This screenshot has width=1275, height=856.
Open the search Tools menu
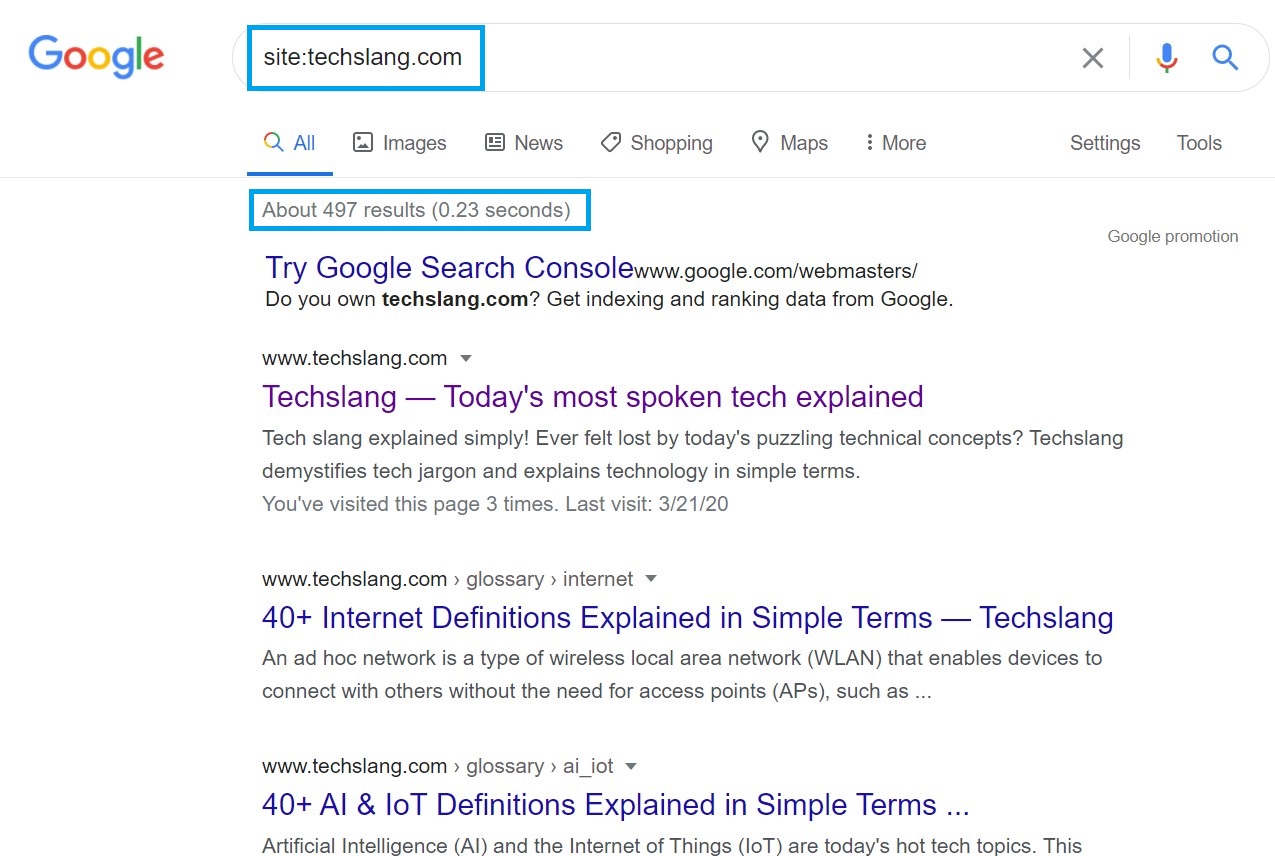click(x=1198, y=143)
